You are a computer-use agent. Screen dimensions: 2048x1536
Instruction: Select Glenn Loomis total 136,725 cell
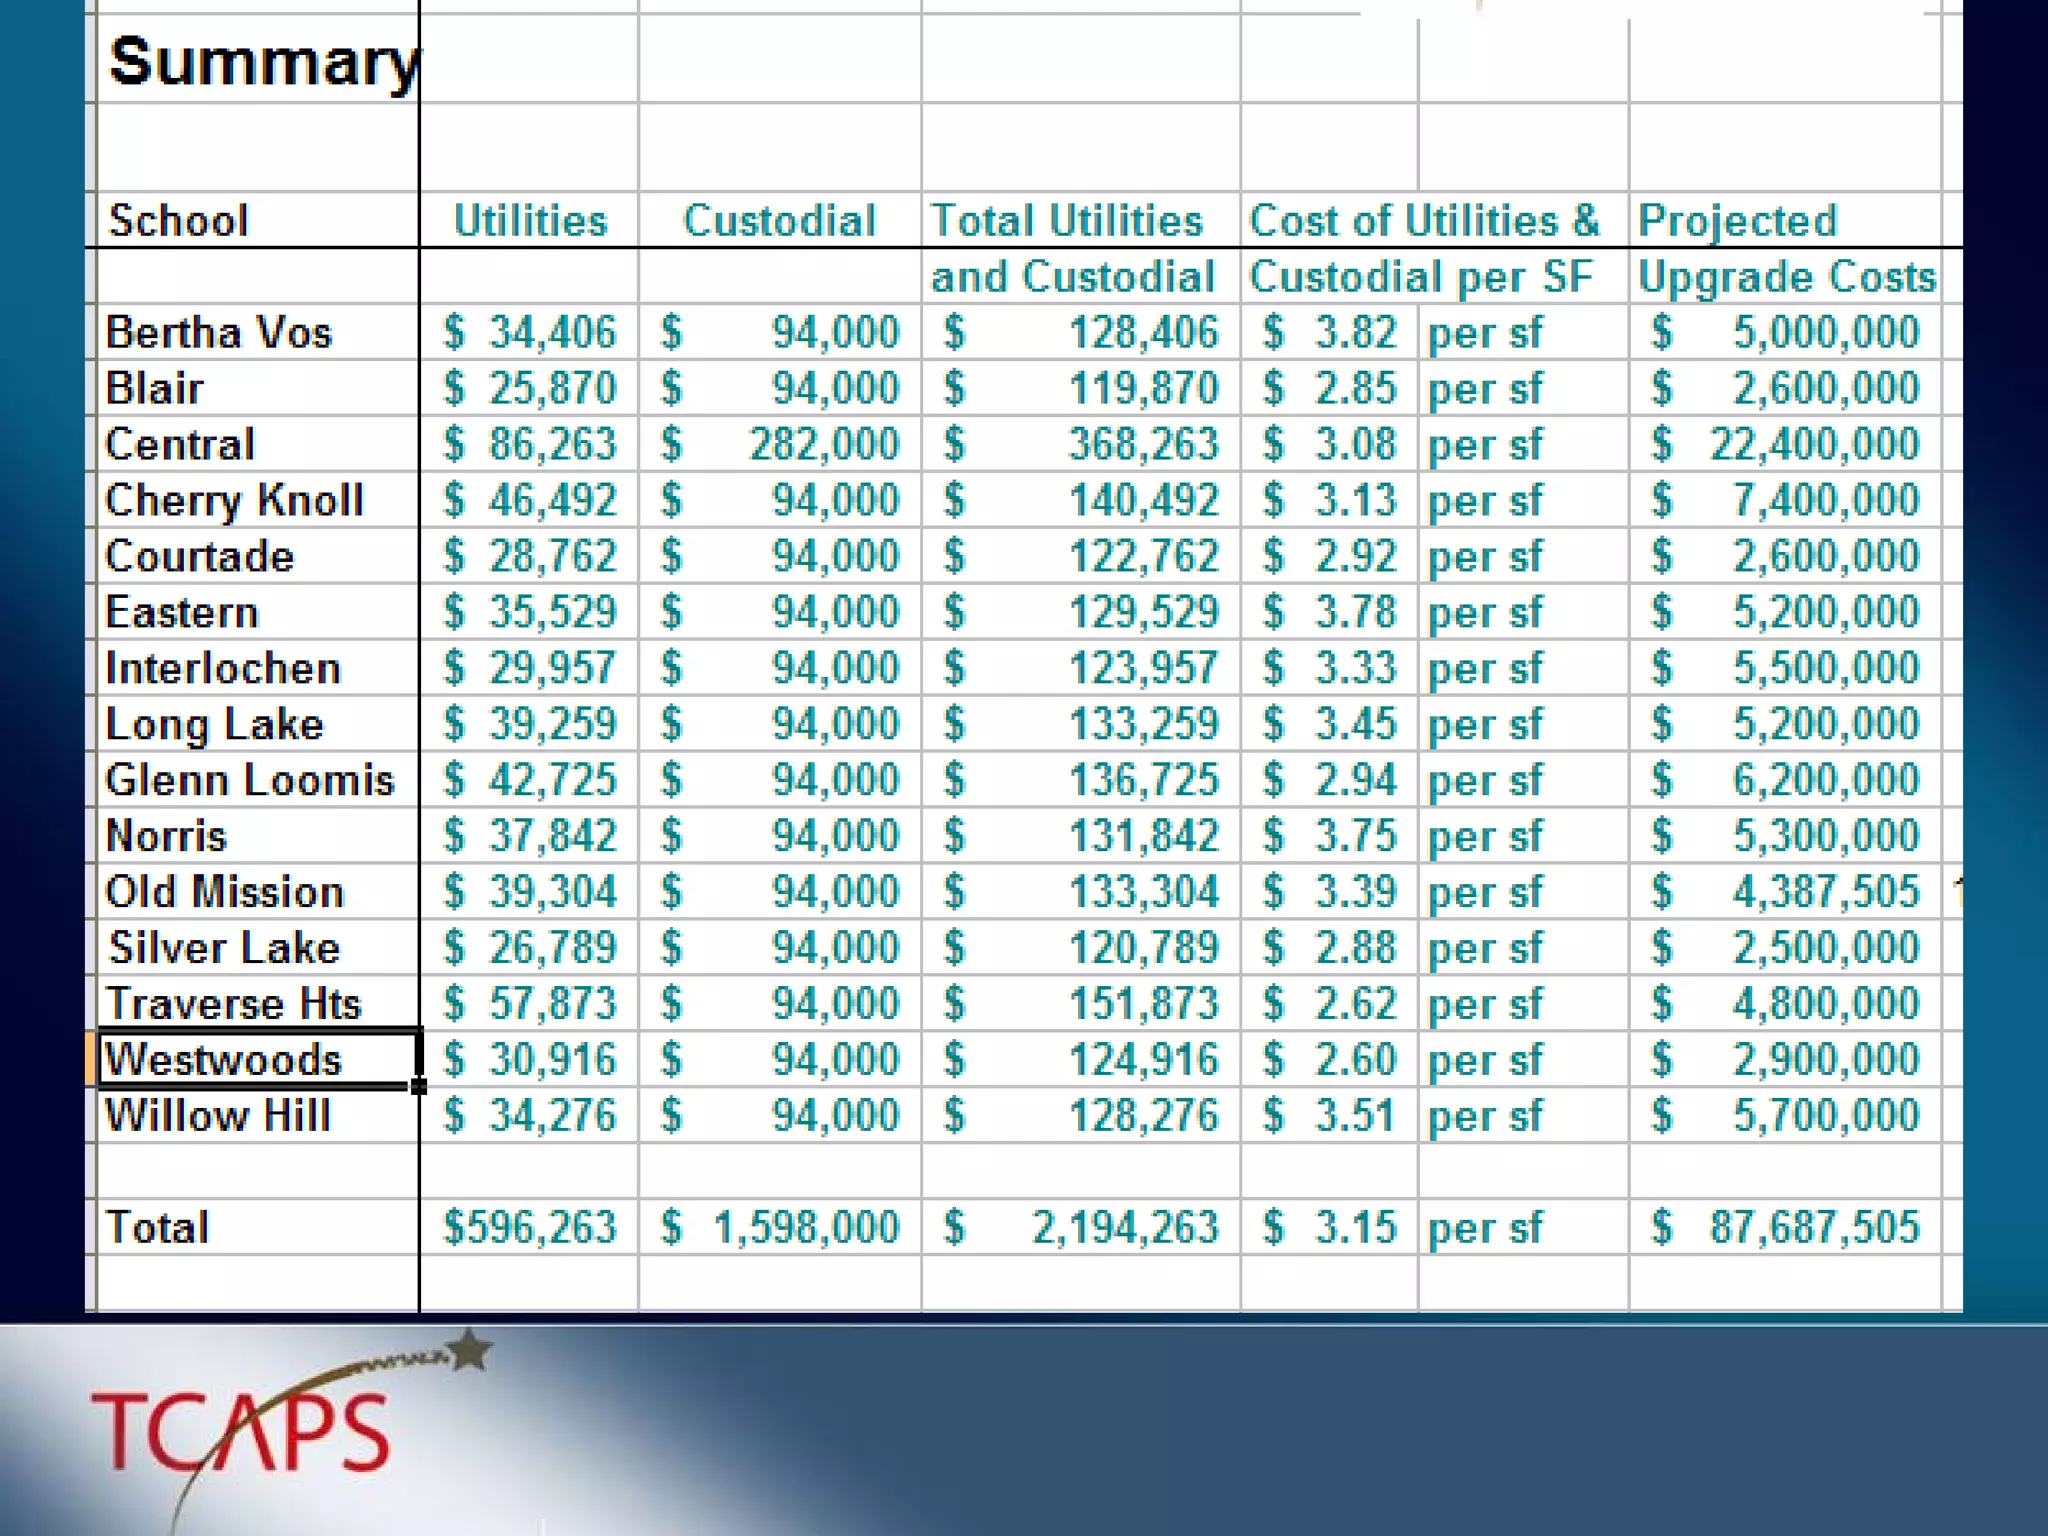coord(1143,779)
